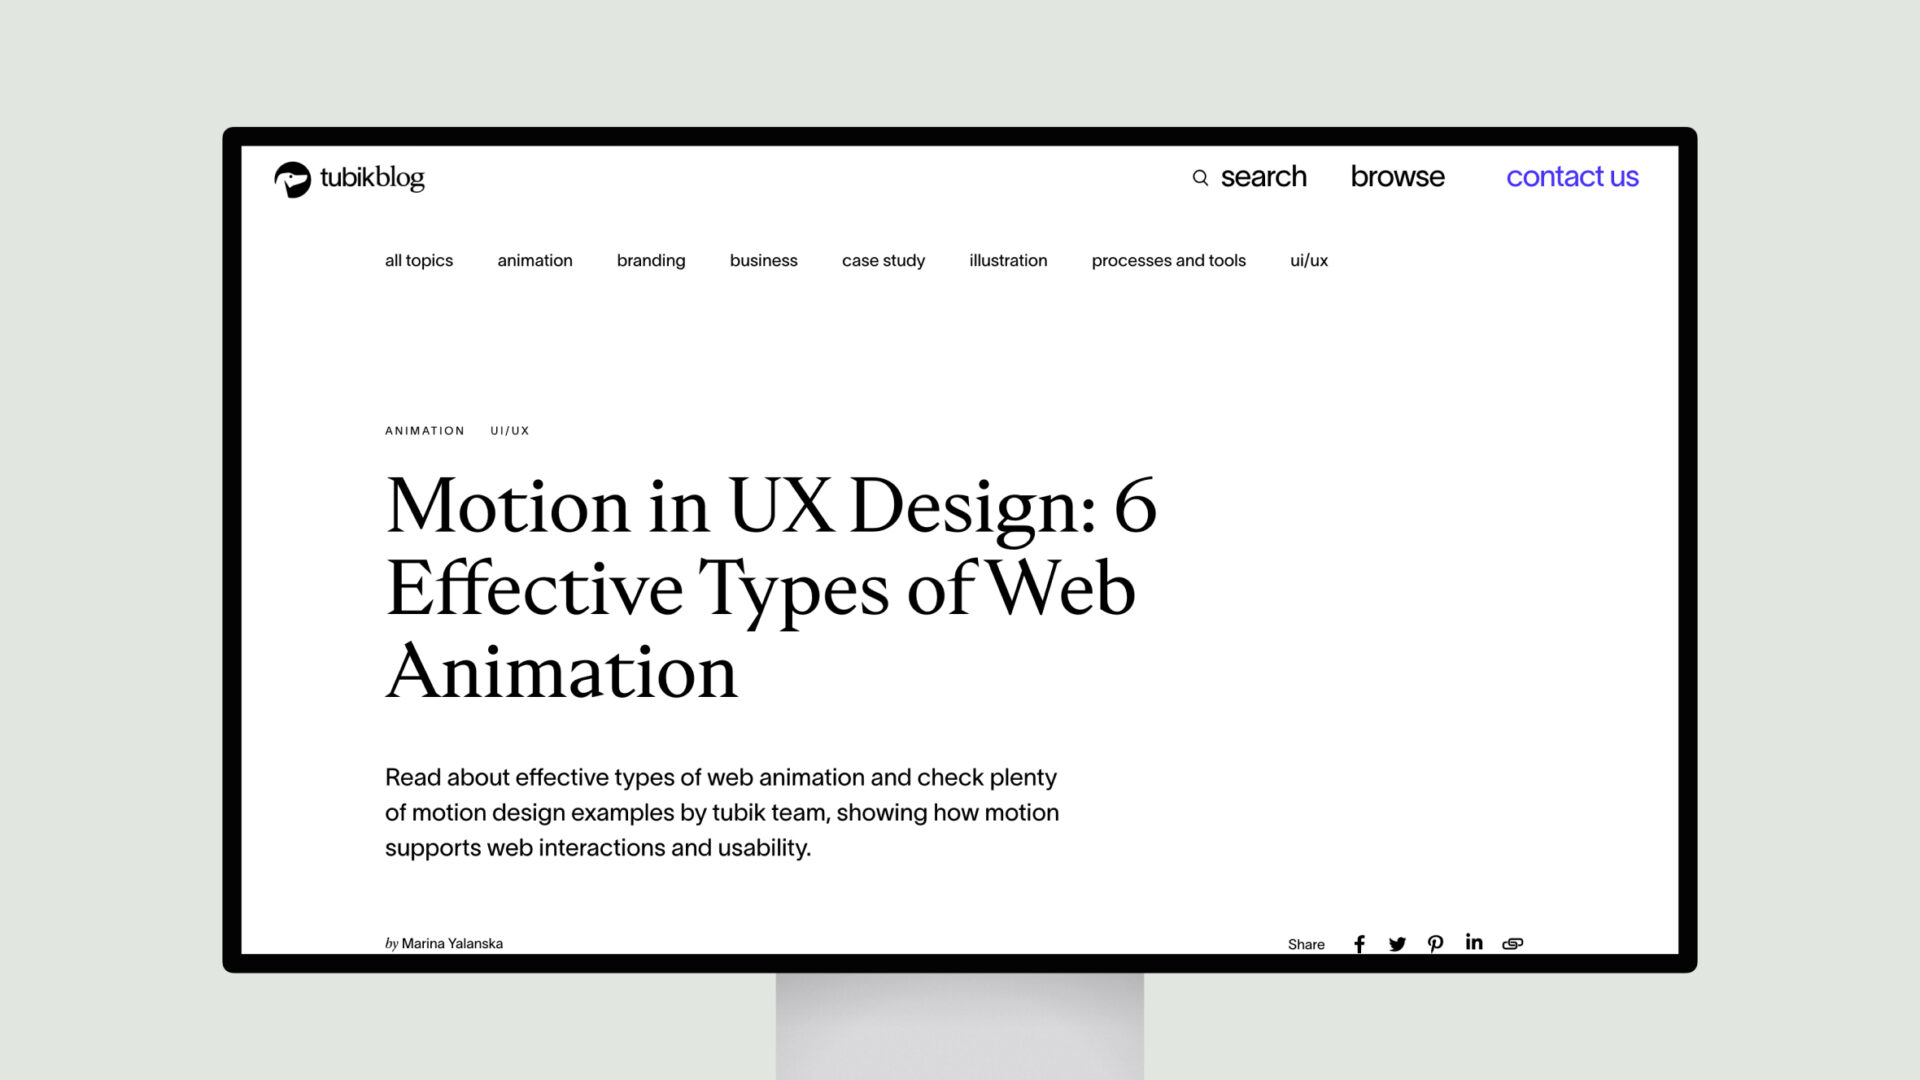Select the animation topic filter

(535, 260)
